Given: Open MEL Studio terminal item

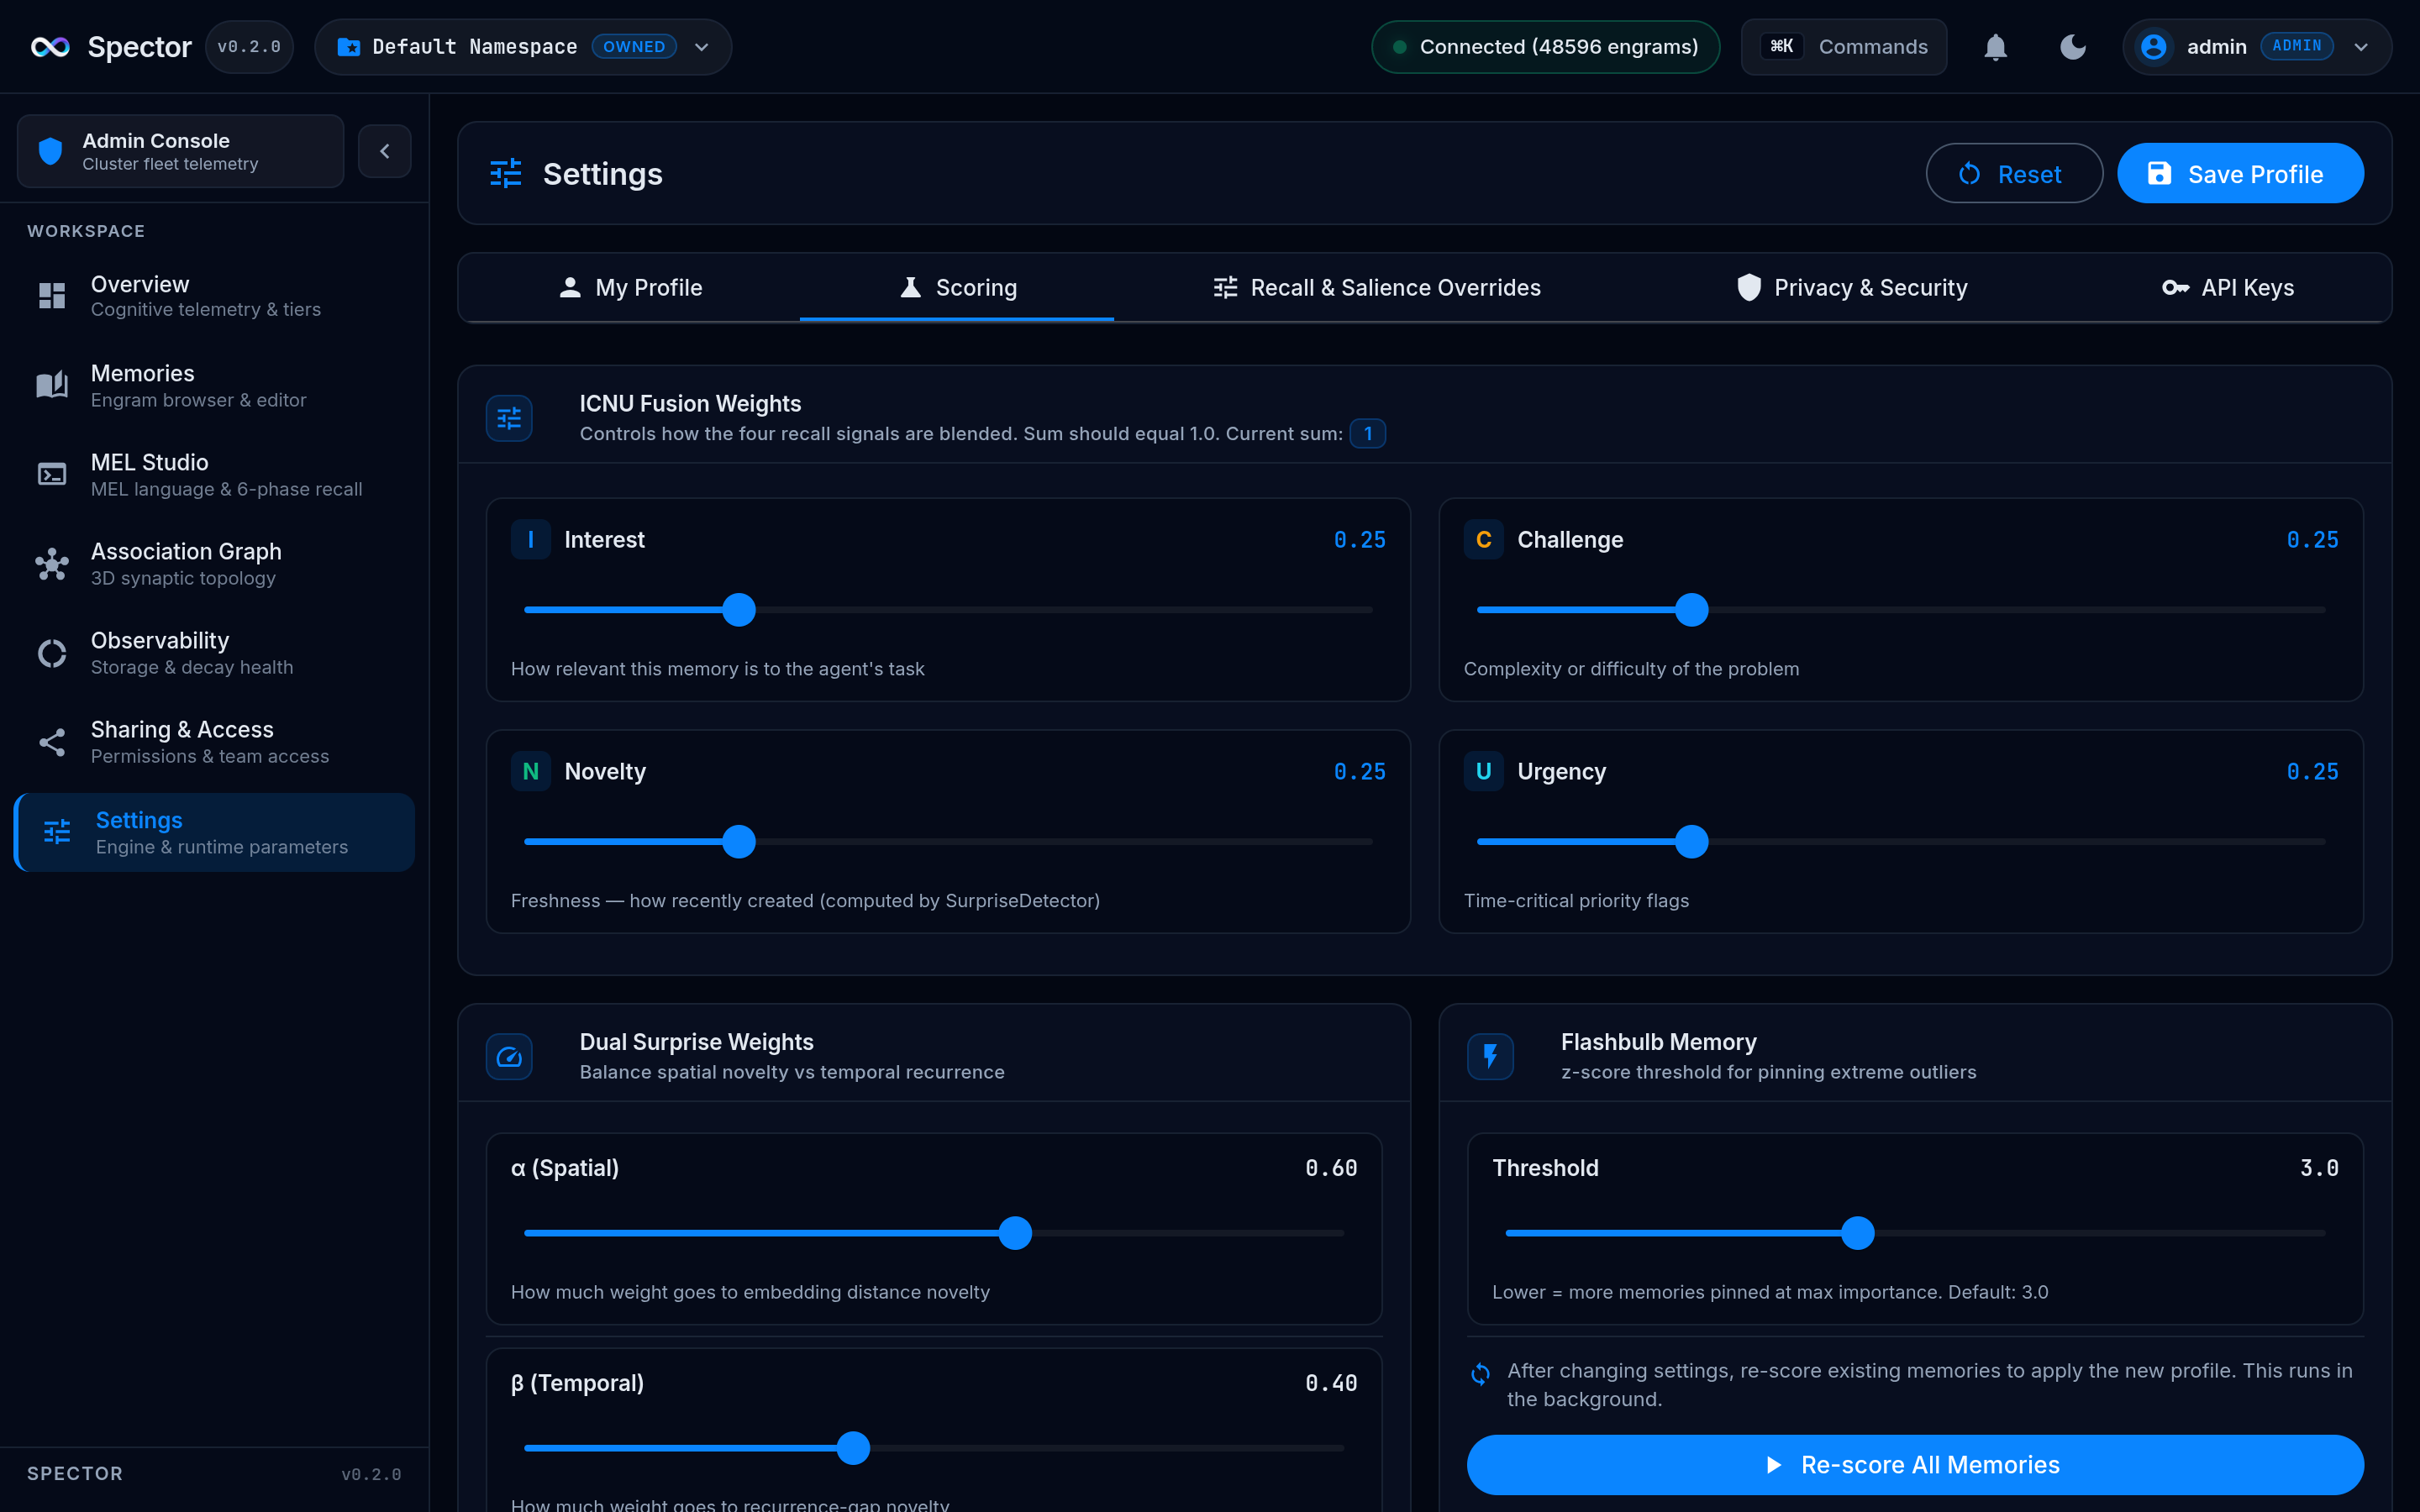Looking at the screenshot, I should pos(214,474).
